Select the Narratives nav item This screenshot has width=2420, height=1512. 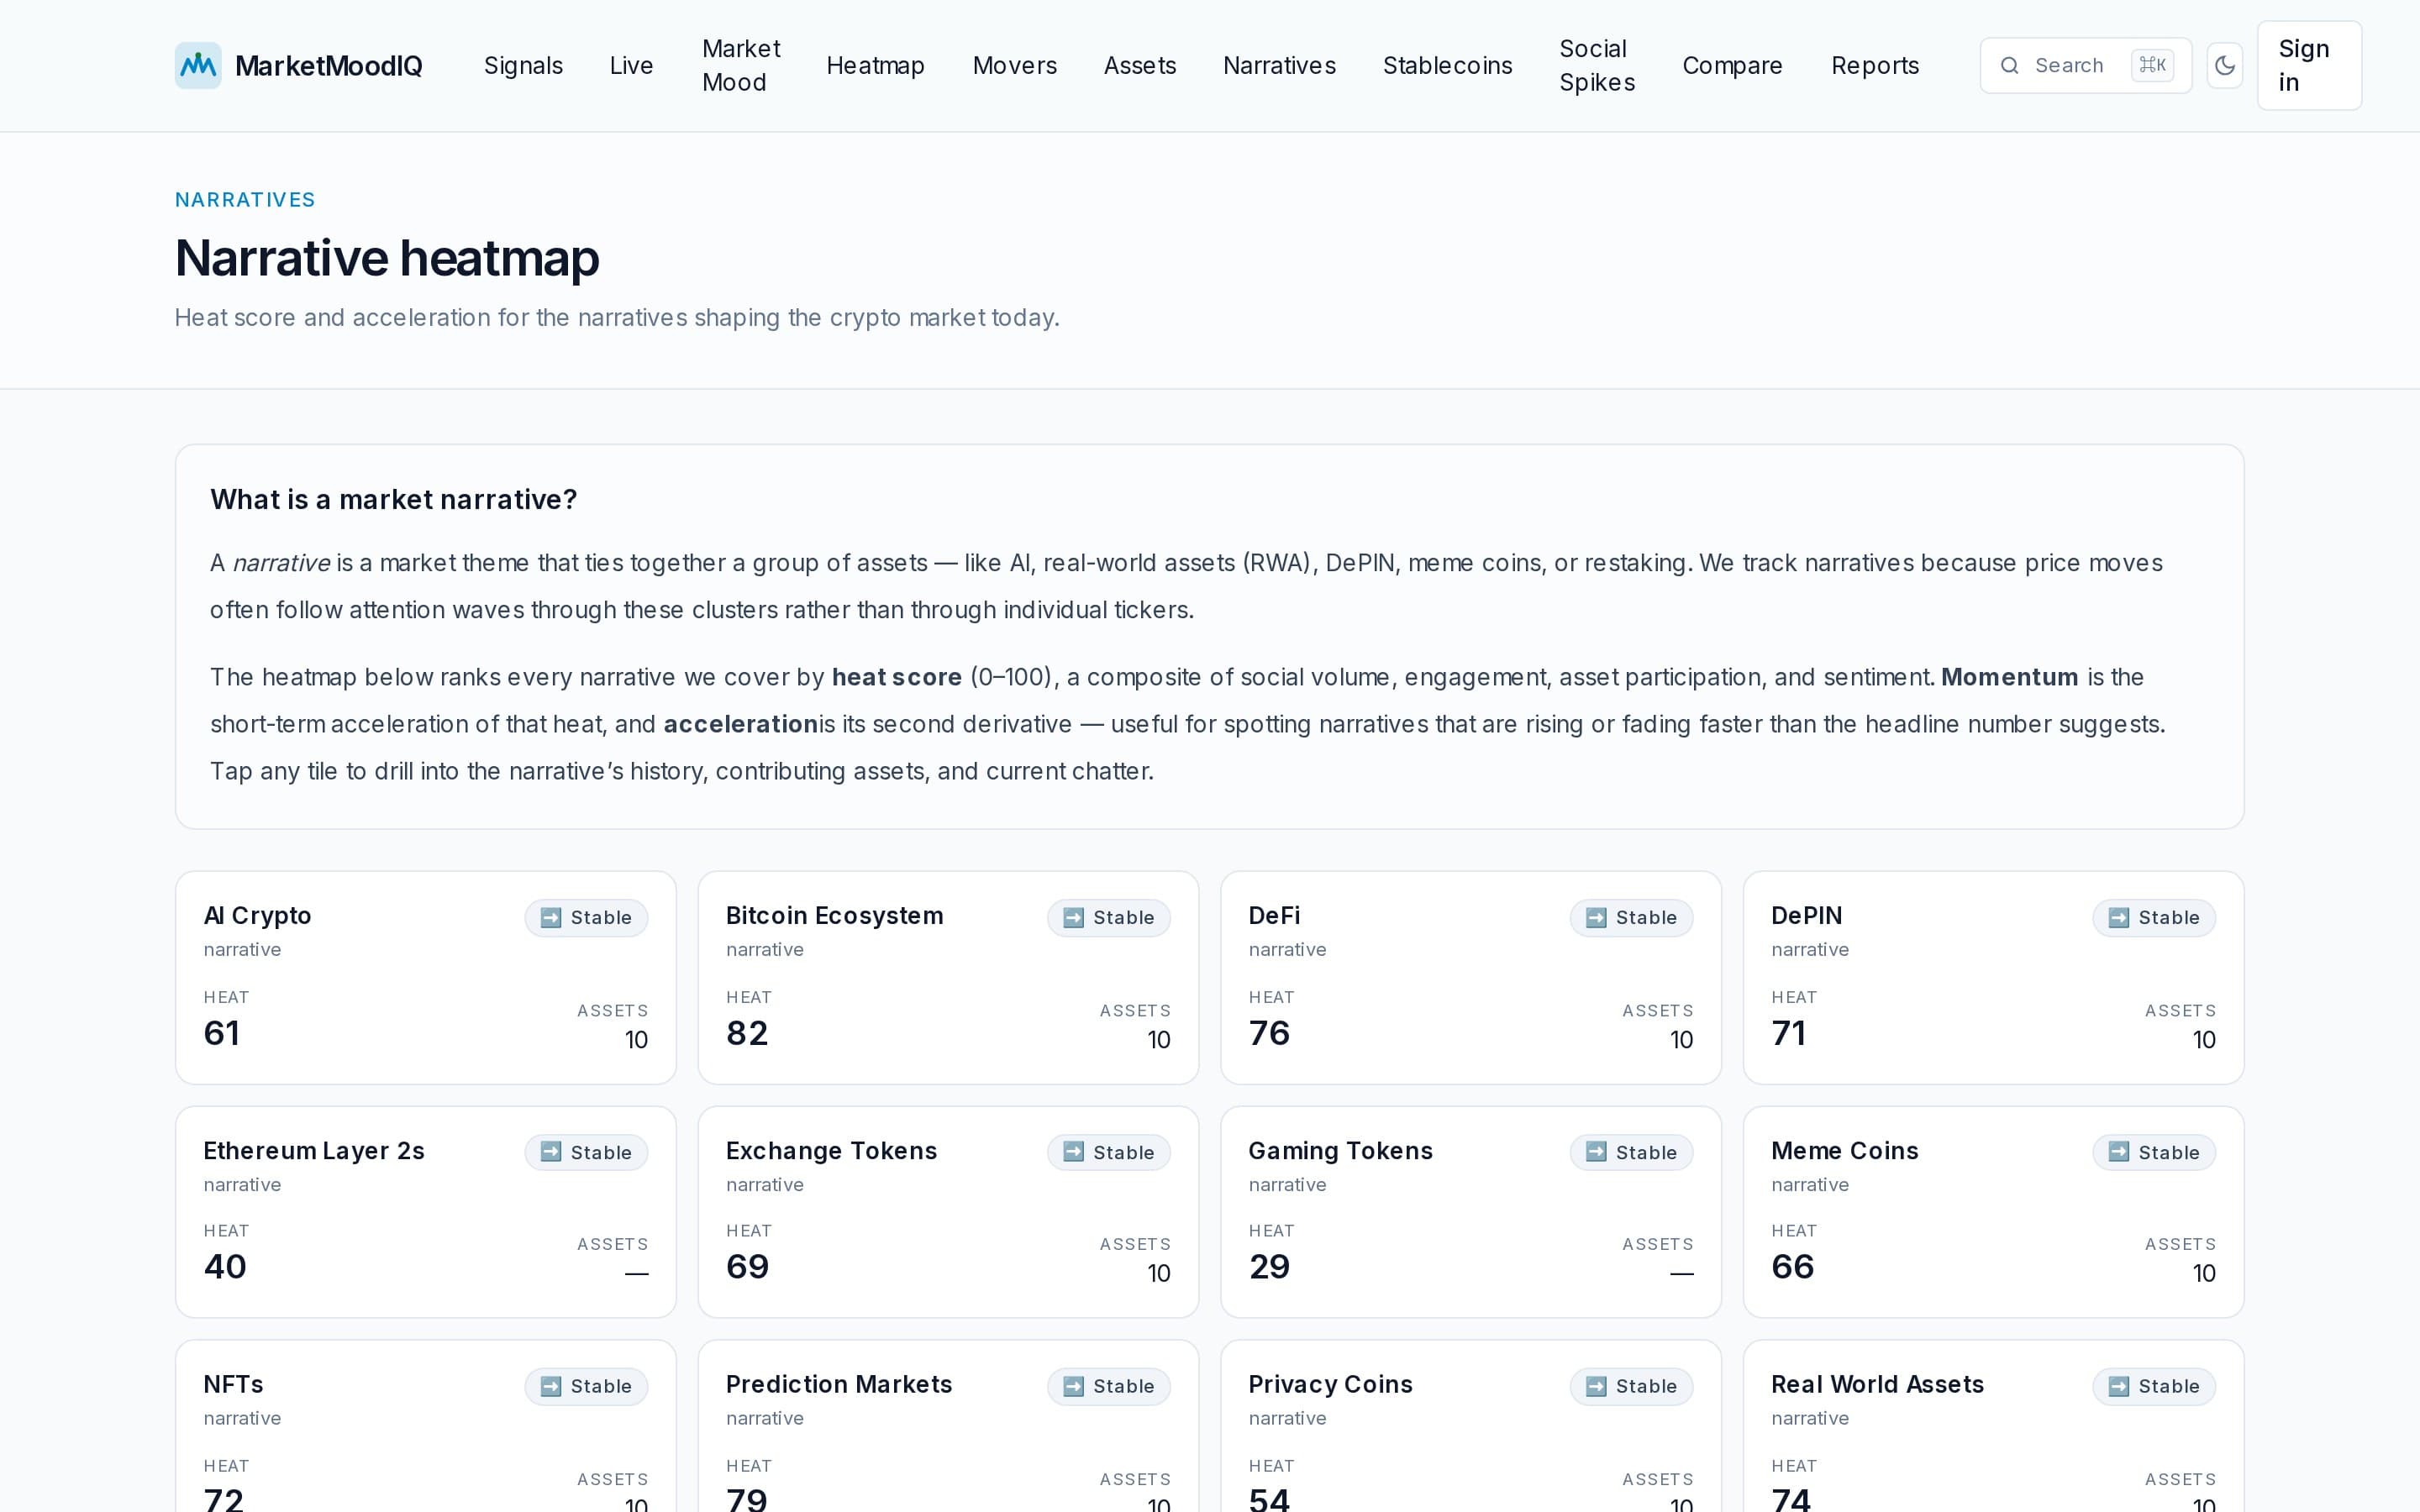[x=1279, y=65]
